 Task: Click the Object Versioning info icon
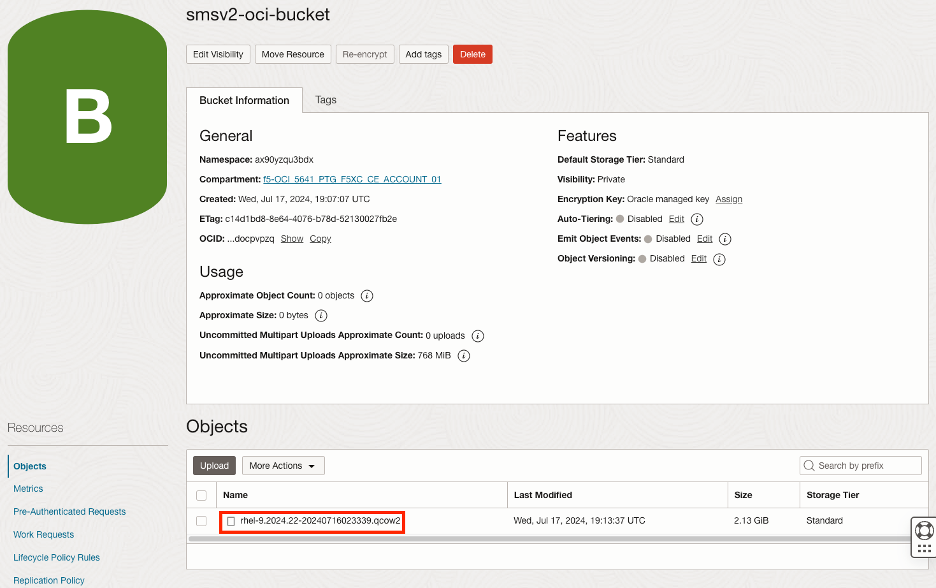(720, 258)
